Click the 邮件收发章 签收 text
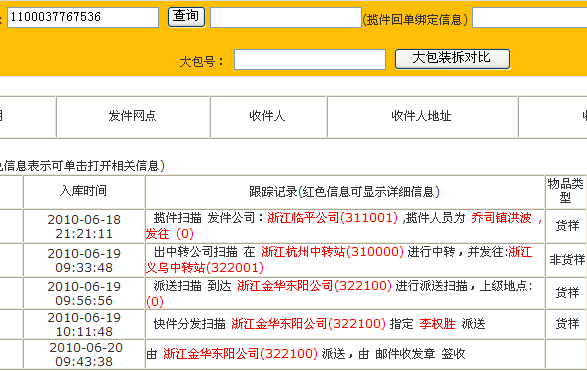 [x=420, y=353]
